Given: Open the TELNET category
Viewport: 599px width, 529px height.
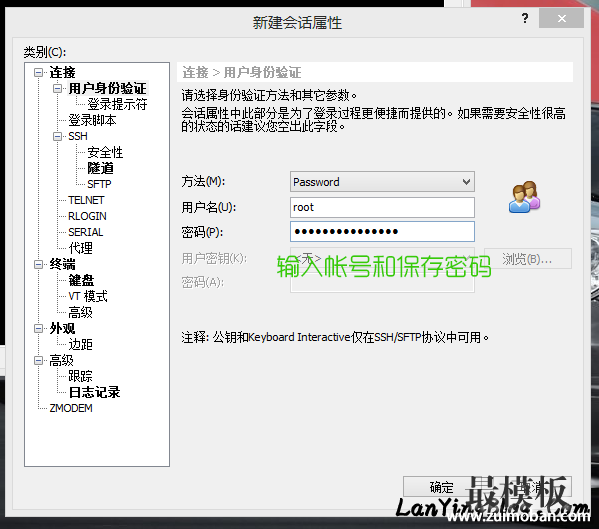Looking at the screenshot, I should (x=86, y=200).
